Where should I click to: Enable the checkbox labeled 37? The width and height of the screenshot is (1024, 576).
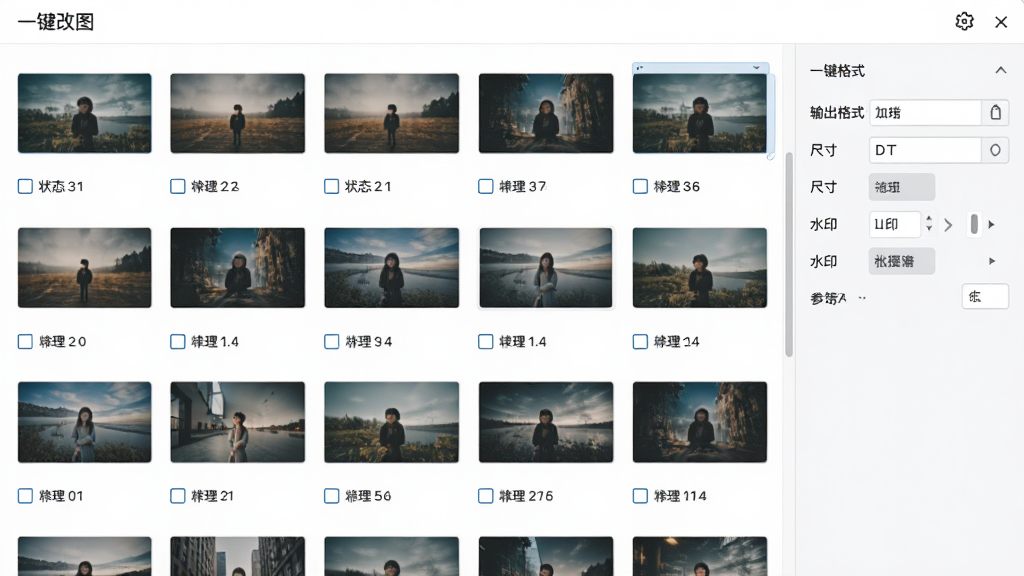486,187
